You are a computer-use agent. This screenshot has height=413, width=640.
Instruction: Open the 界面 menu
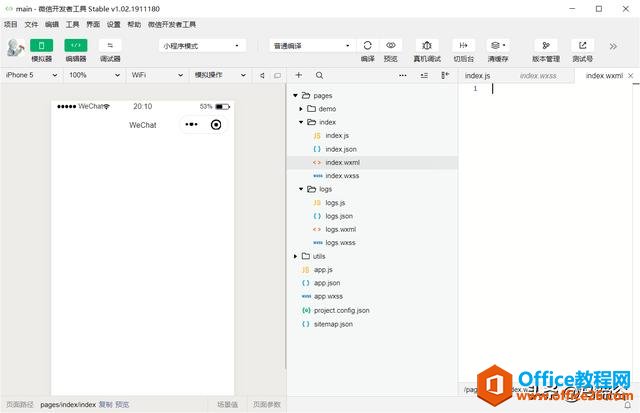[93, 24]
